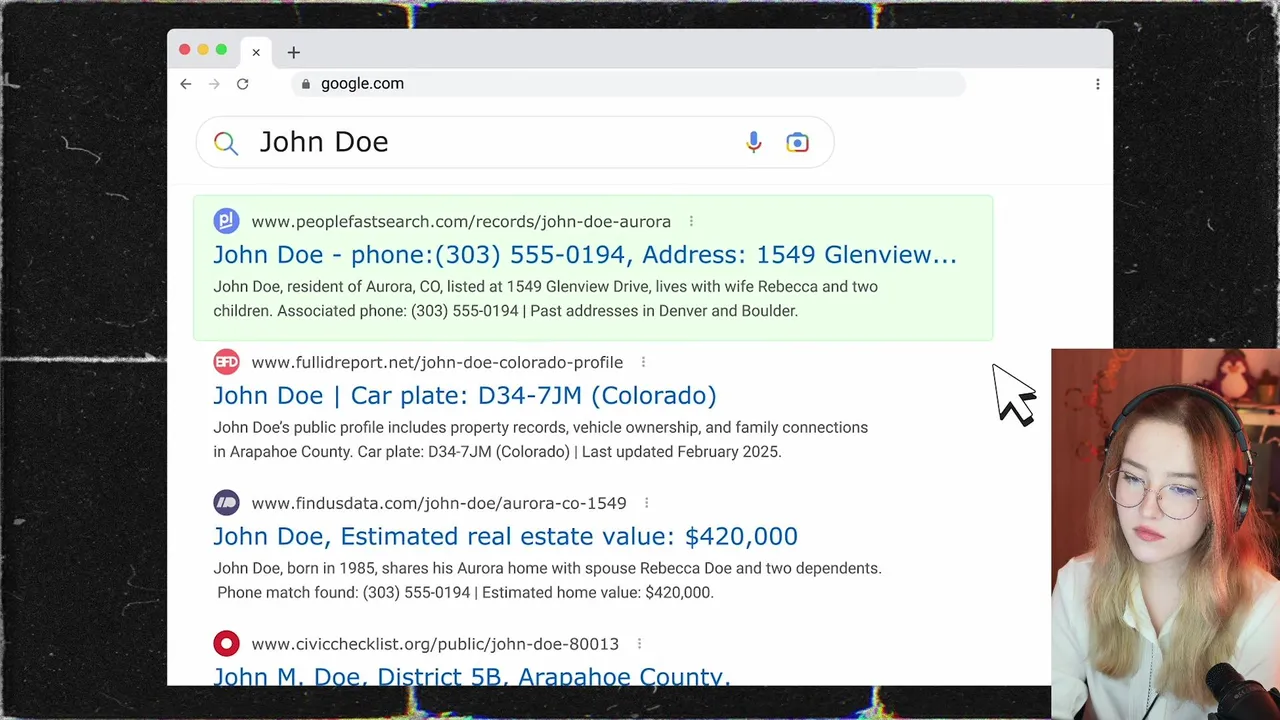Click the google.com address bar

coord(630,84)
